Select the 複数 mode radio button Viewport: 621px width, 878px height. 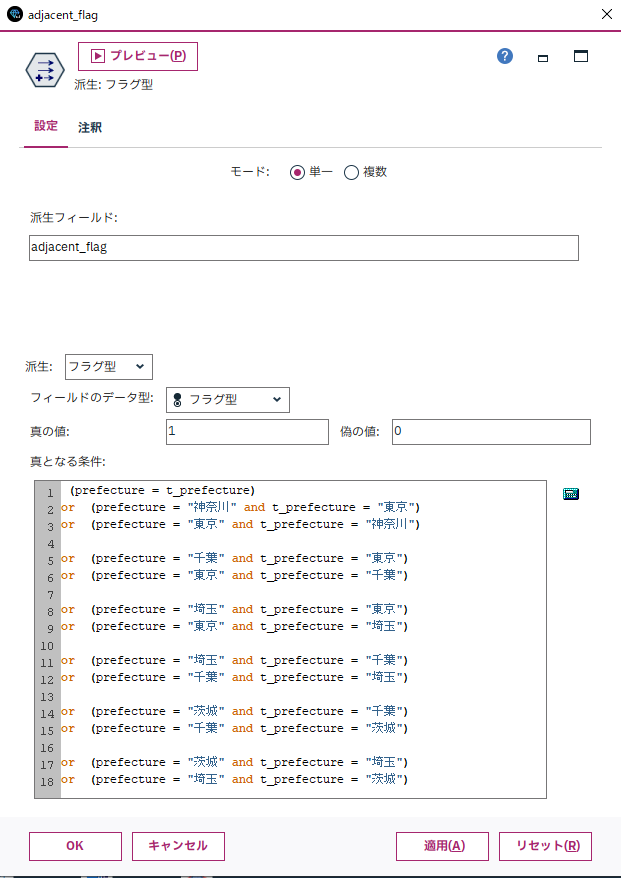(351, 172)
